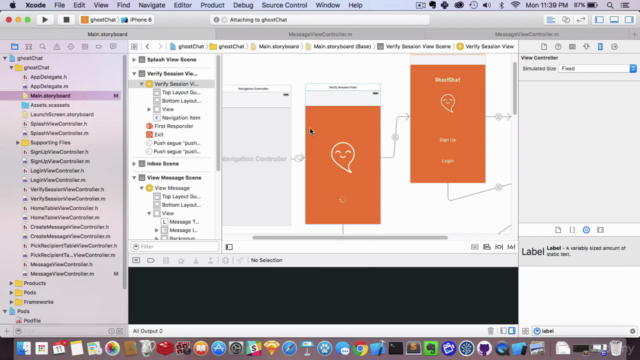The width and height of the screenshot is (640, 360).
Task: Collapse the View Message Scene
Action: click(134, 178)
